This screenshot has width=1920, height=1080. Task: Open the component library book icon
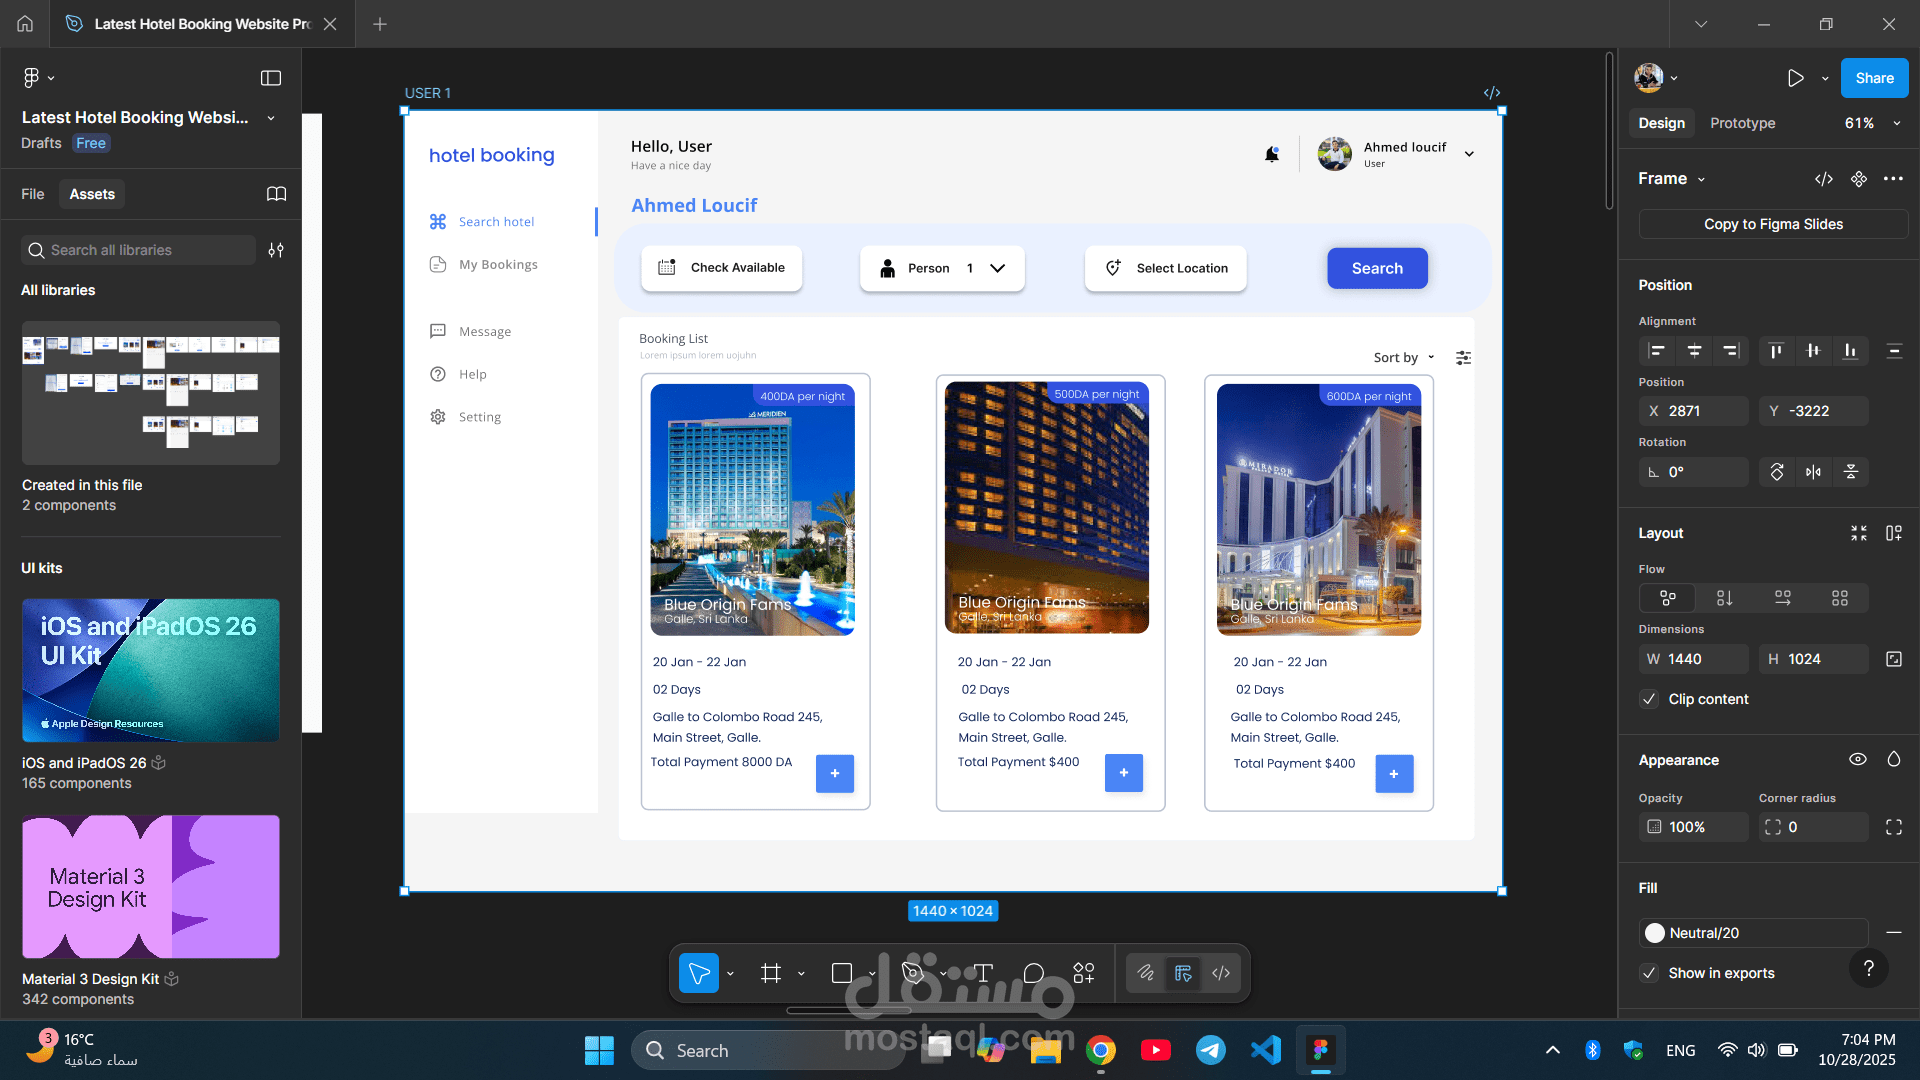276,194
